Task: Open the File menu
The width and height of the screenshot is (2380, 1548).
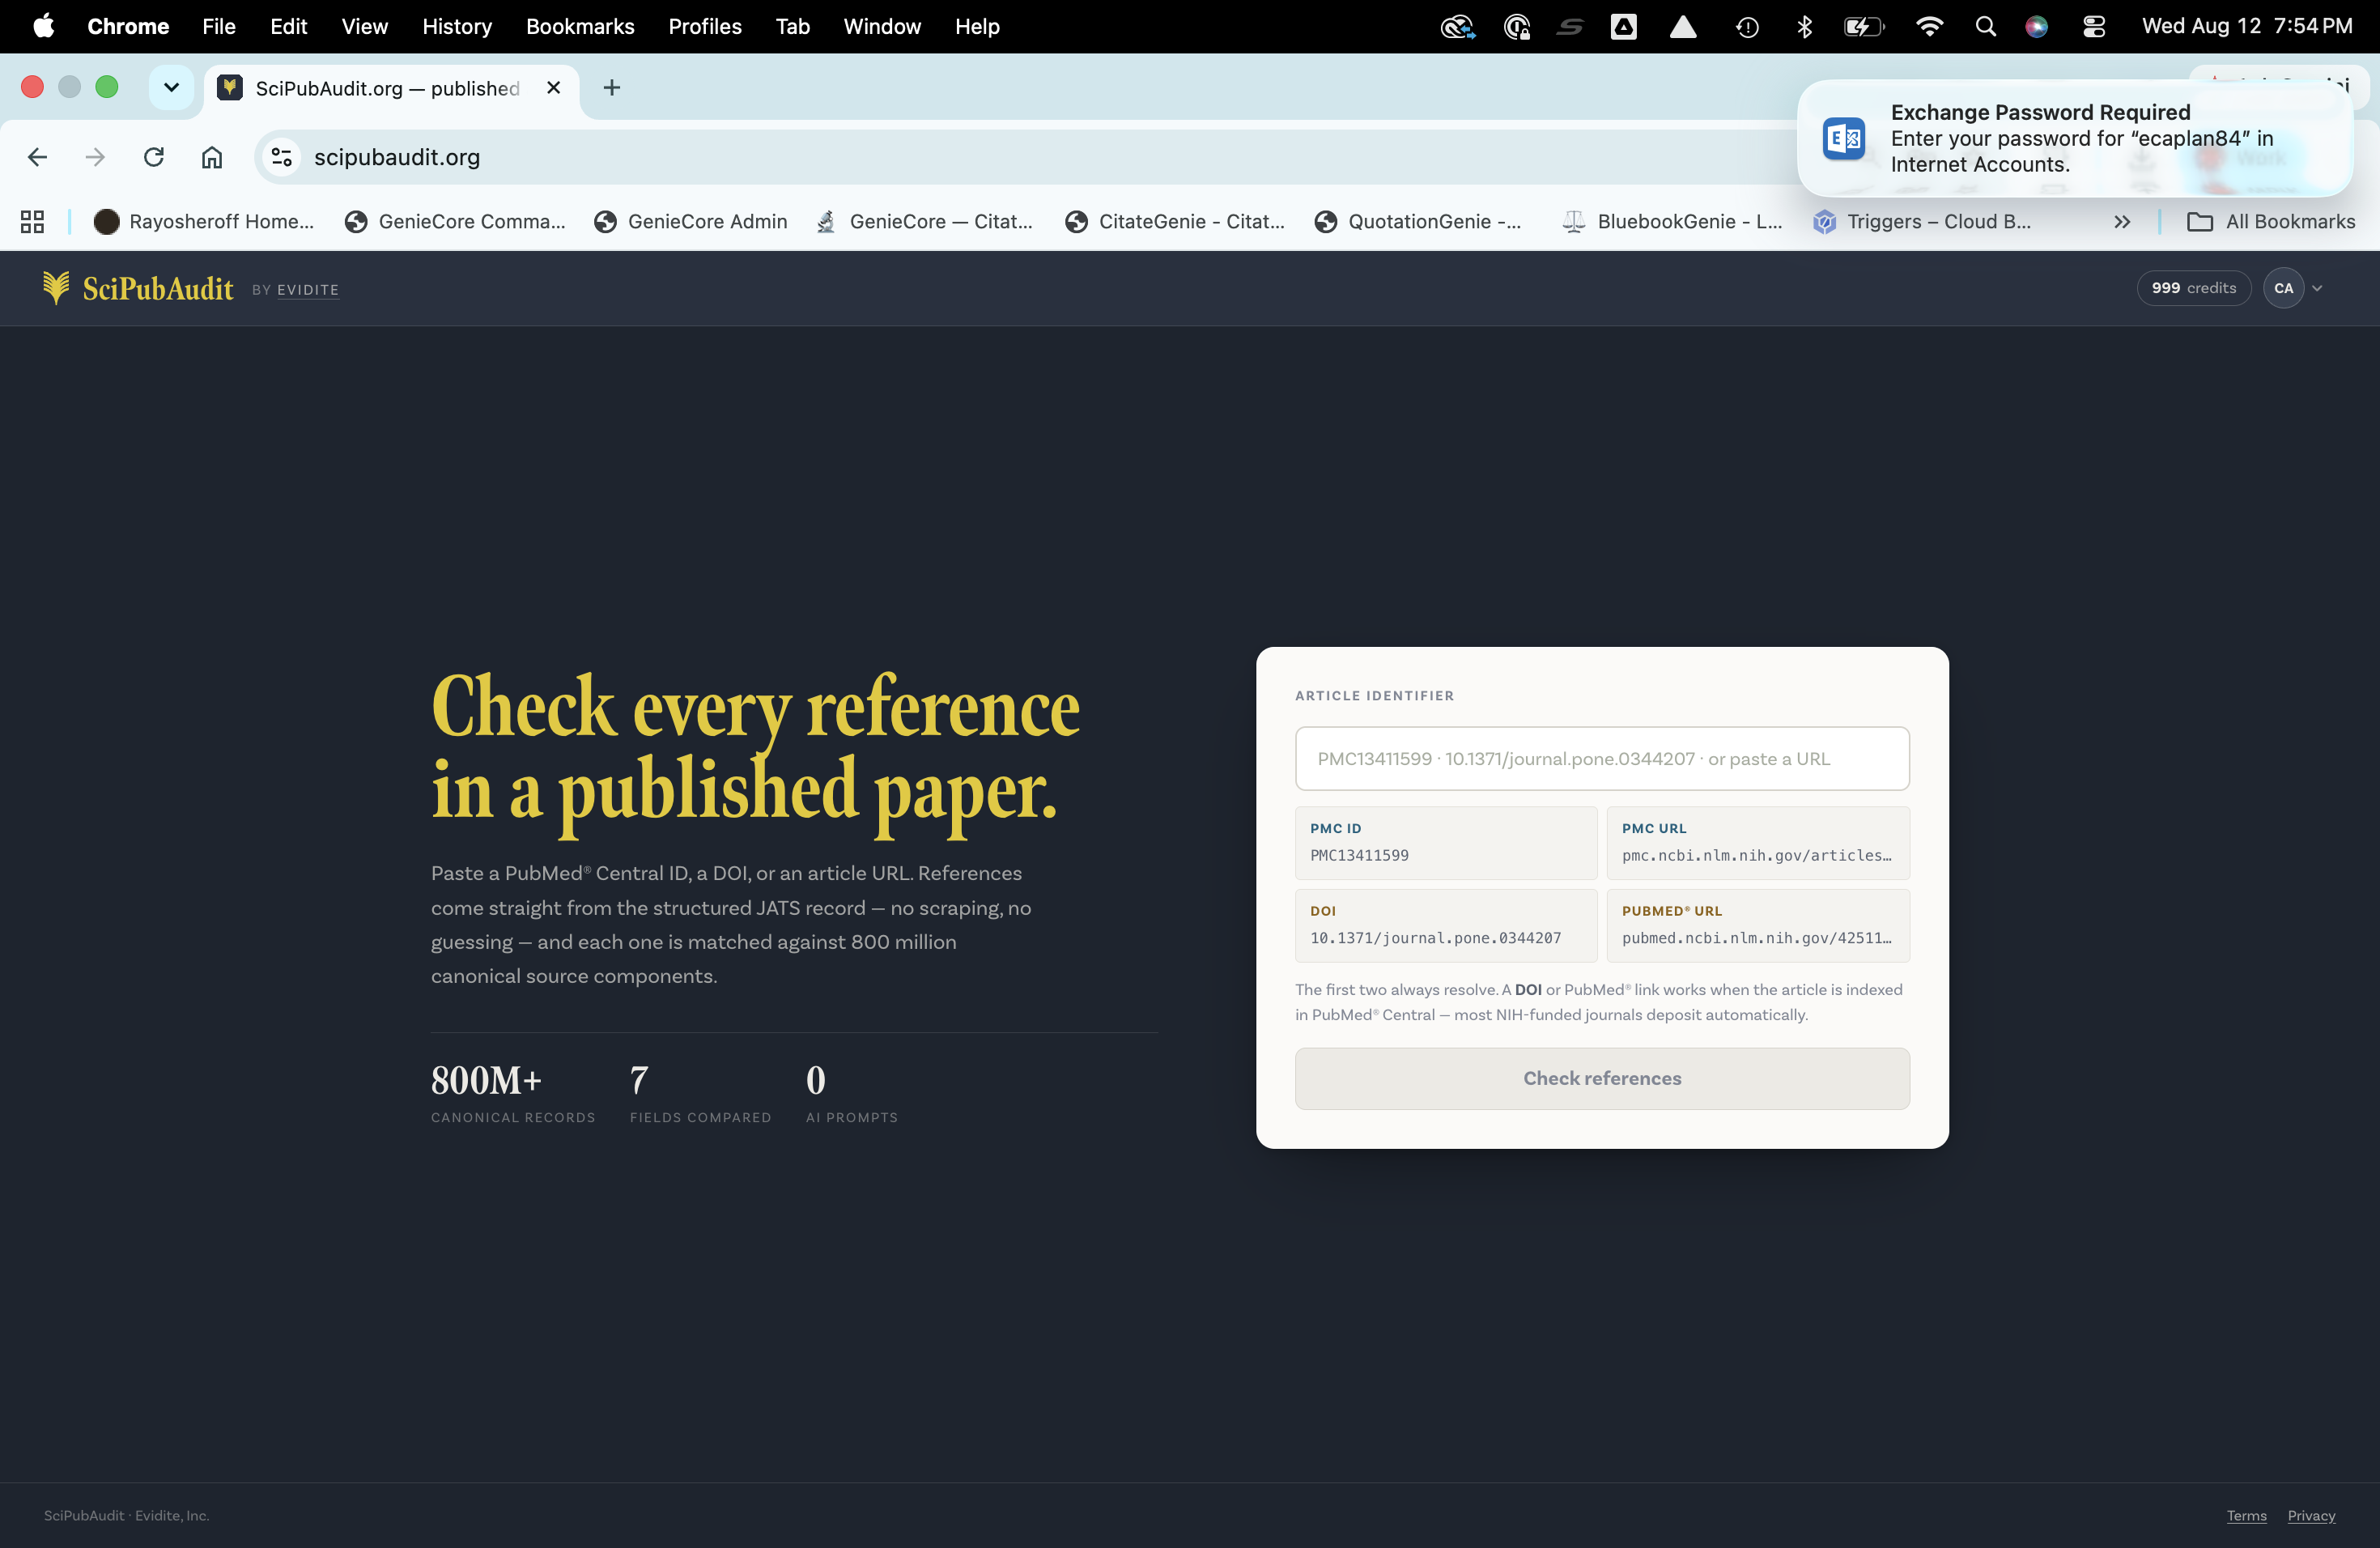Action: (219, 26)
